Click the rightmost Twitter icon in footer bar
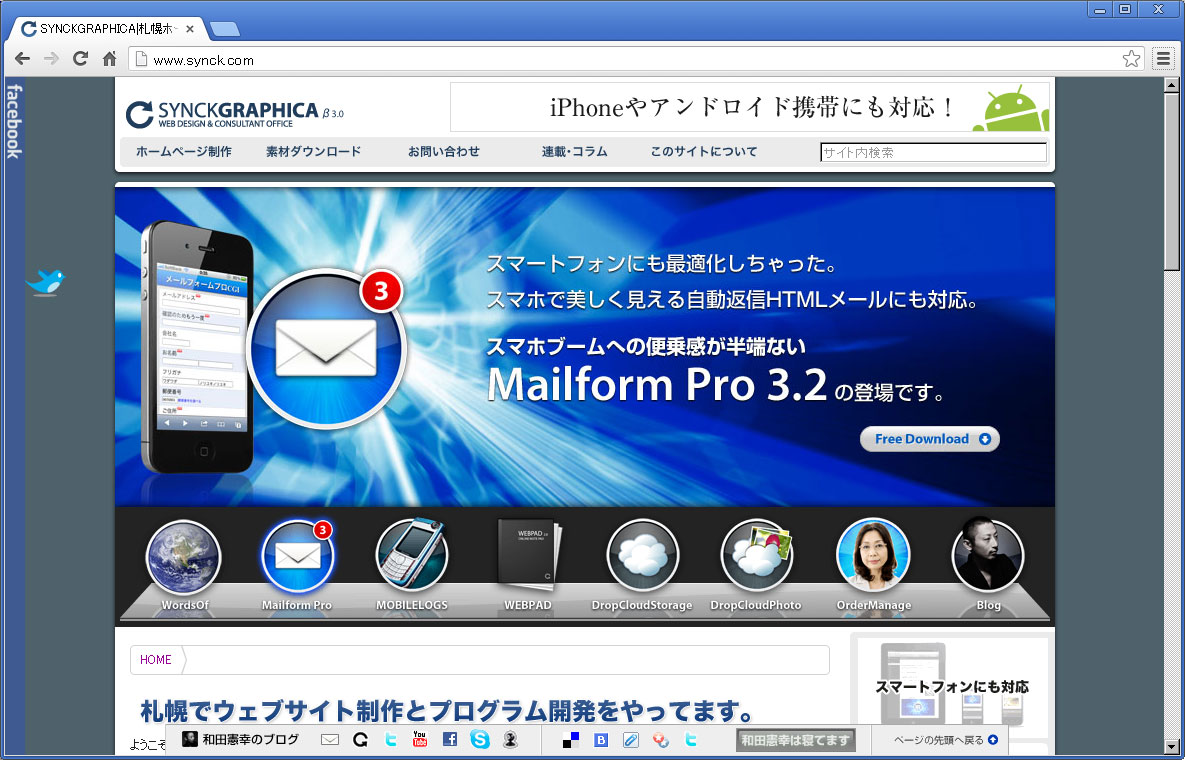Viewport: 1185px width, 760px height. coord(691,740)
